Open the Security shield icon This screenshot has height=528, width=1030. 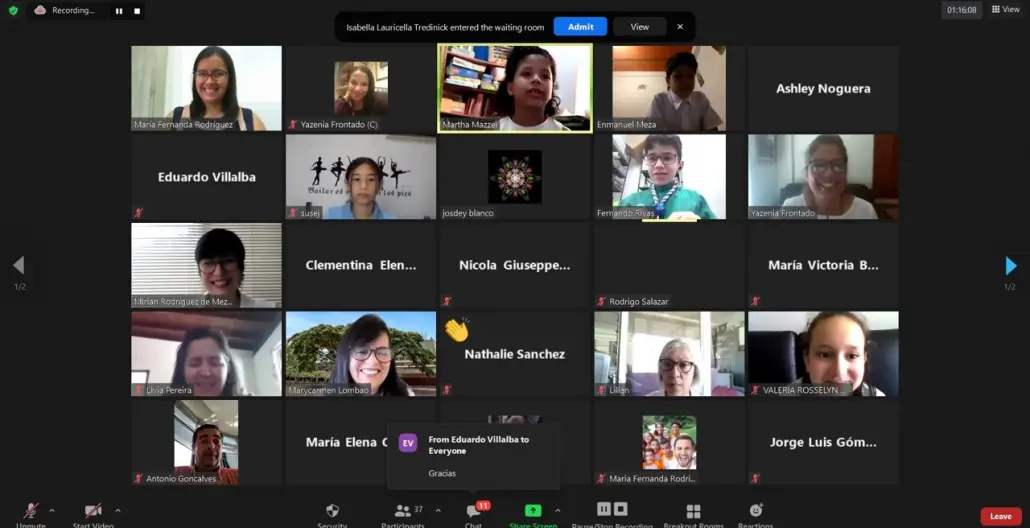332,510
